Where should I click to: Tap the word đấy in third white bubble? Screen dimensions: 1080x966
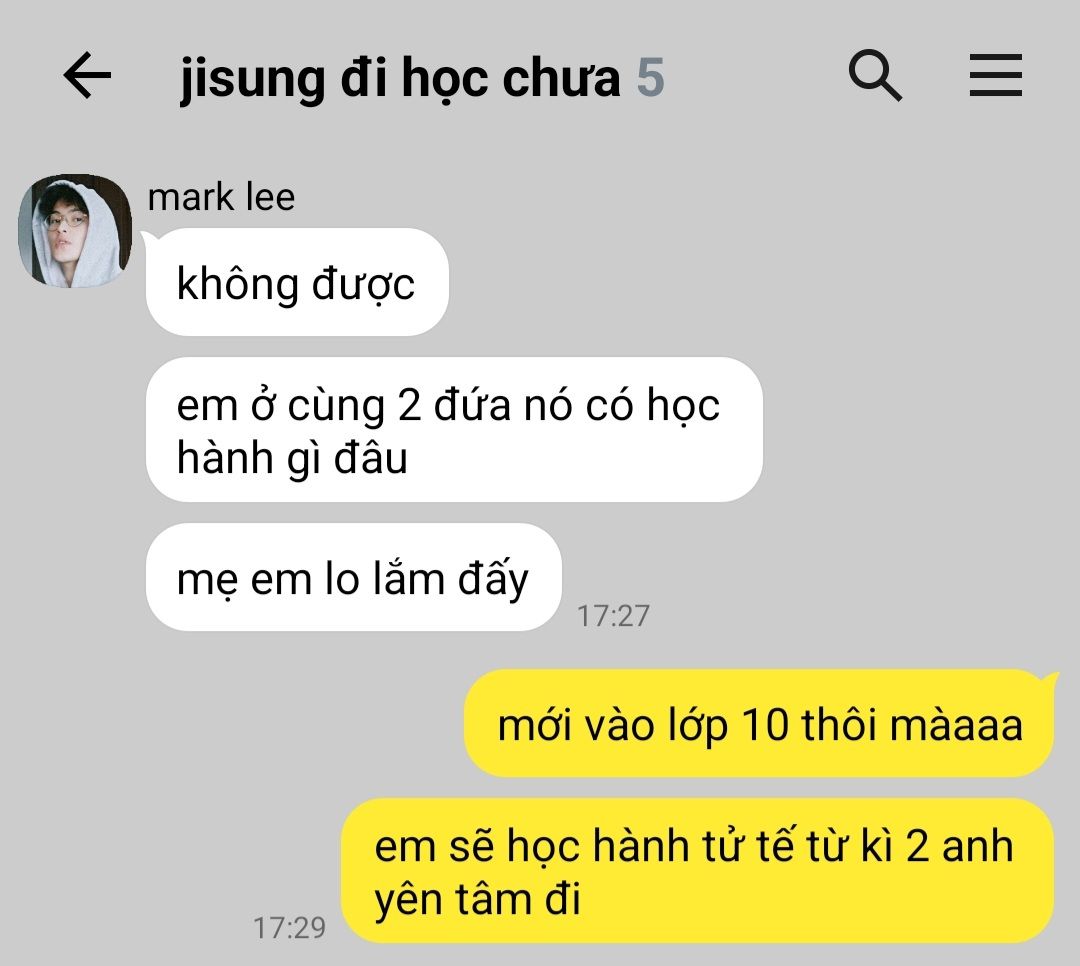493,579
